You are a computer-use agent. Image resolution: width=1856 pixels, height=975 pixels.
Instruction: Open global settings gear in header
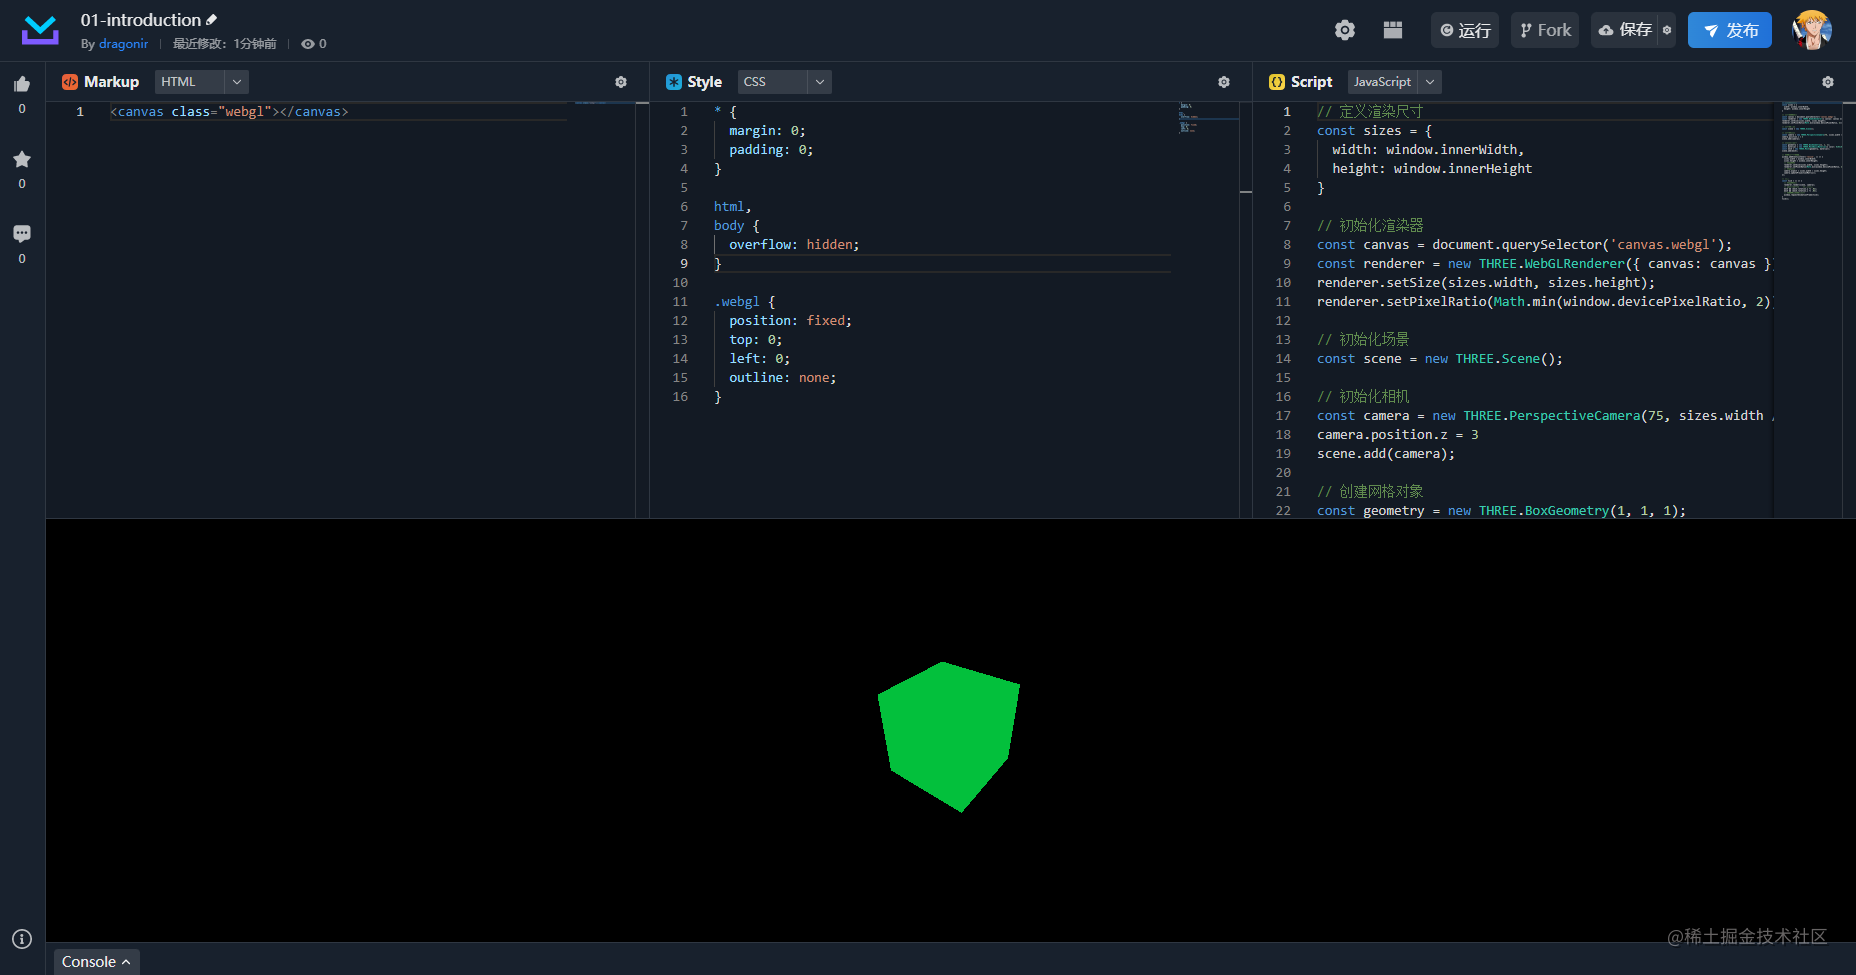[1345, 30]
